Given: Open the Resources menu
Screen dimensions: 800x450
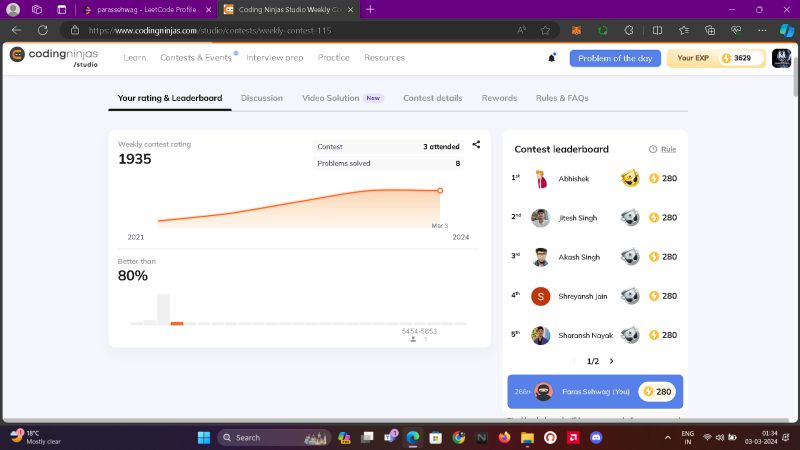Looking at the screenshot, I should coord(384,58).
